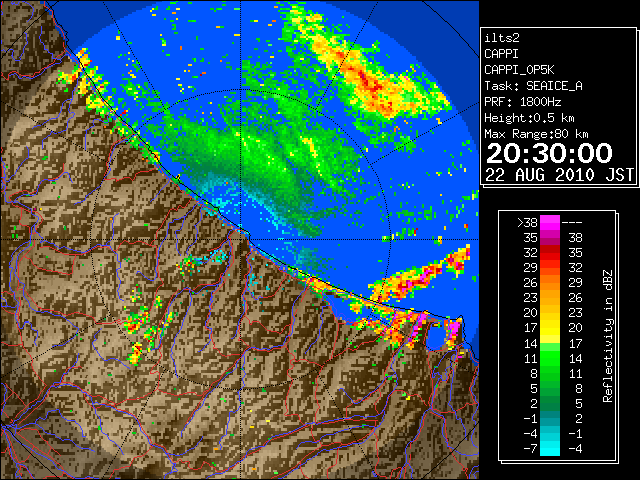Click the magenta streak echo offshore east
The height and width of the screenshot is (480, 640).
420,276
